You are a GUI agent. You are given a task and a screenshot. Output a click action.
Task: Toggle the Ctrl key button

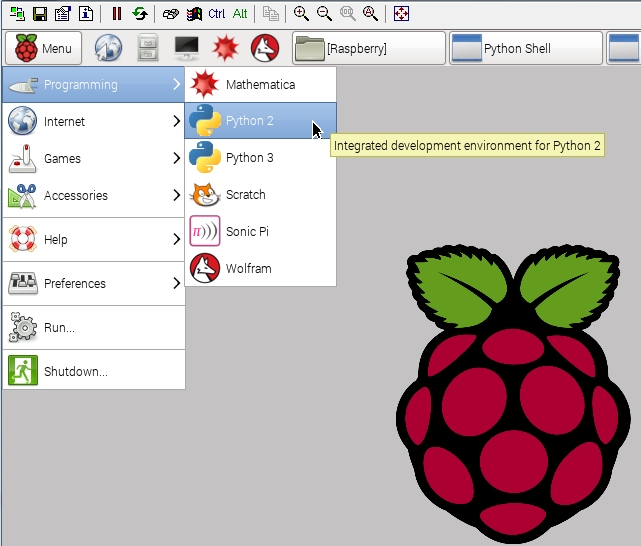coord(217,14)
